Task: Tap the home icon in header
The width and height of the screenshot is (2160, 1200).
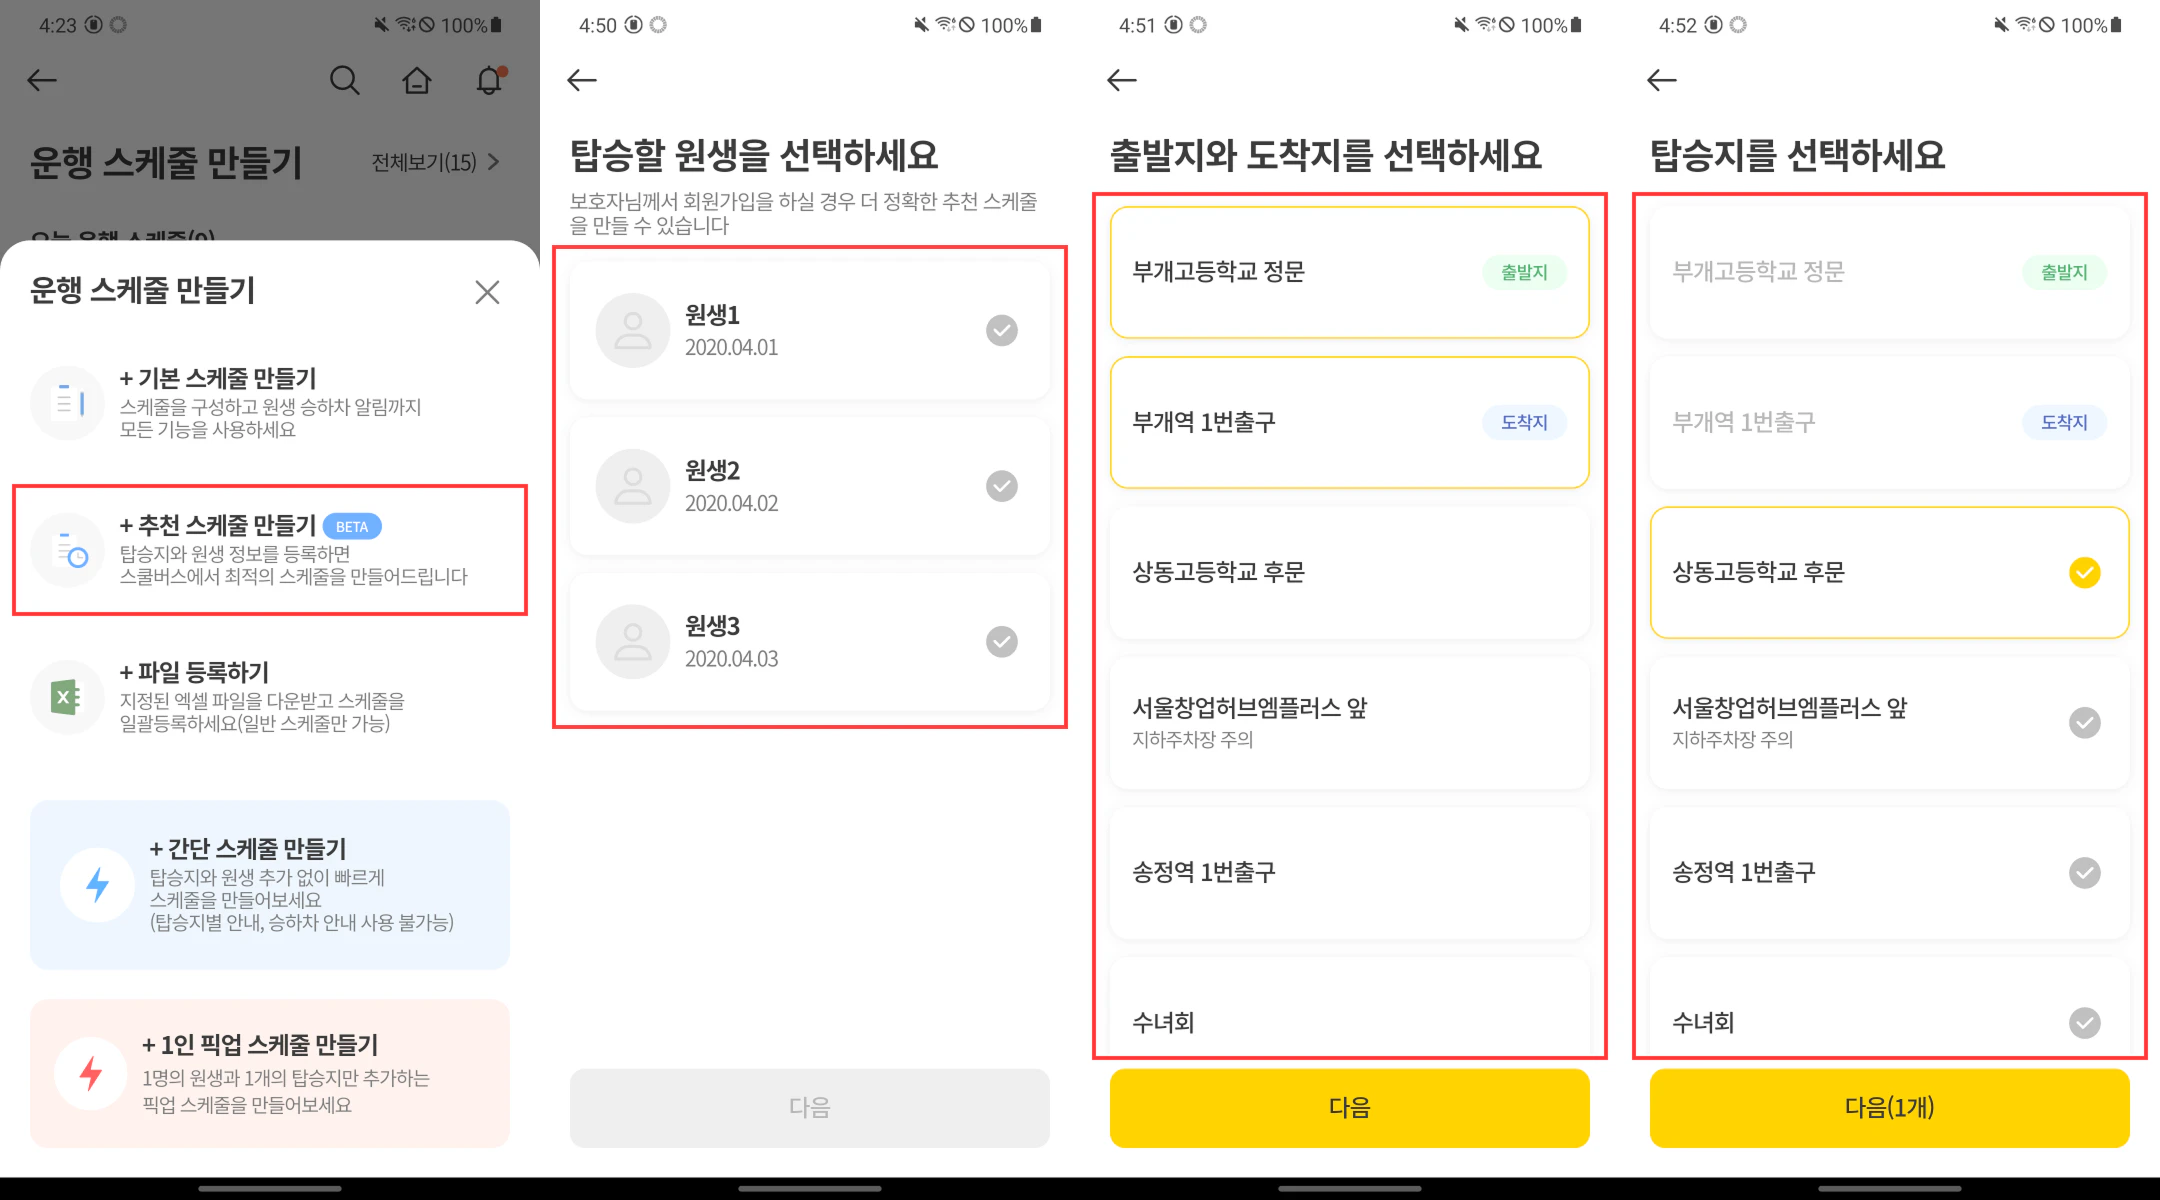Action: tap(417, 80)
